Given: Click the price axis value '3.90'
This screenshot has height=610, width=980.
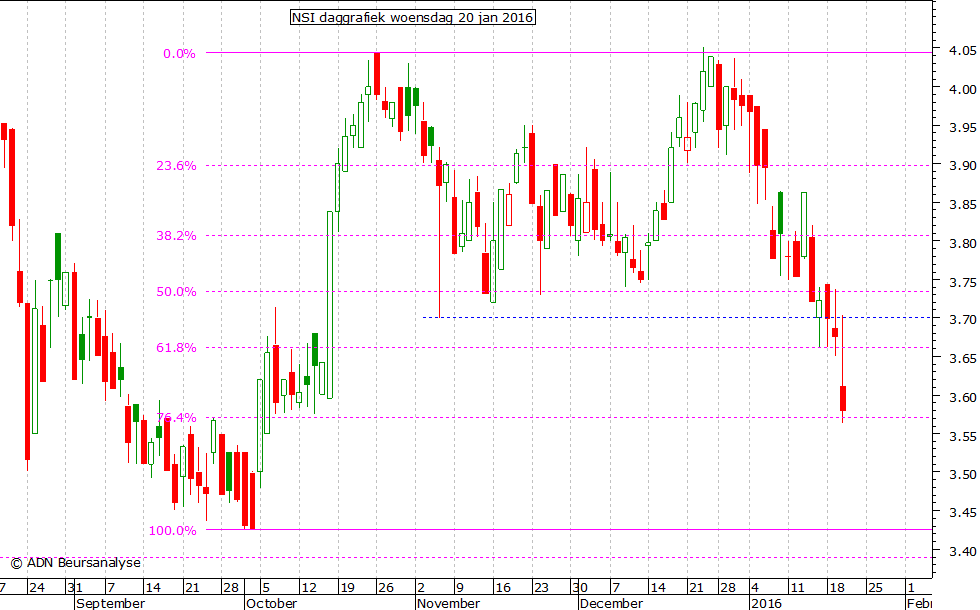Looking at the screenshot, I should click(x=962, y=166).
